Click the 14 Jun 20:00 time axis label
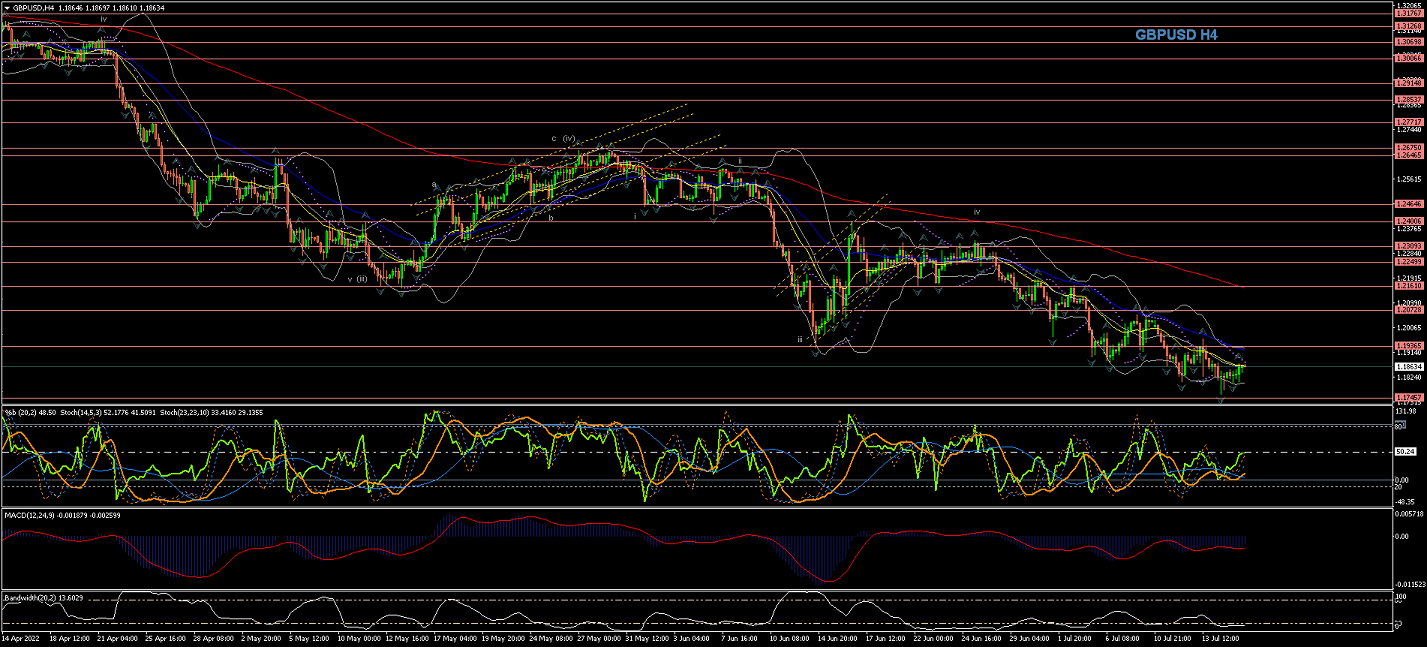 pyautogui.click(x=834, y=636)
